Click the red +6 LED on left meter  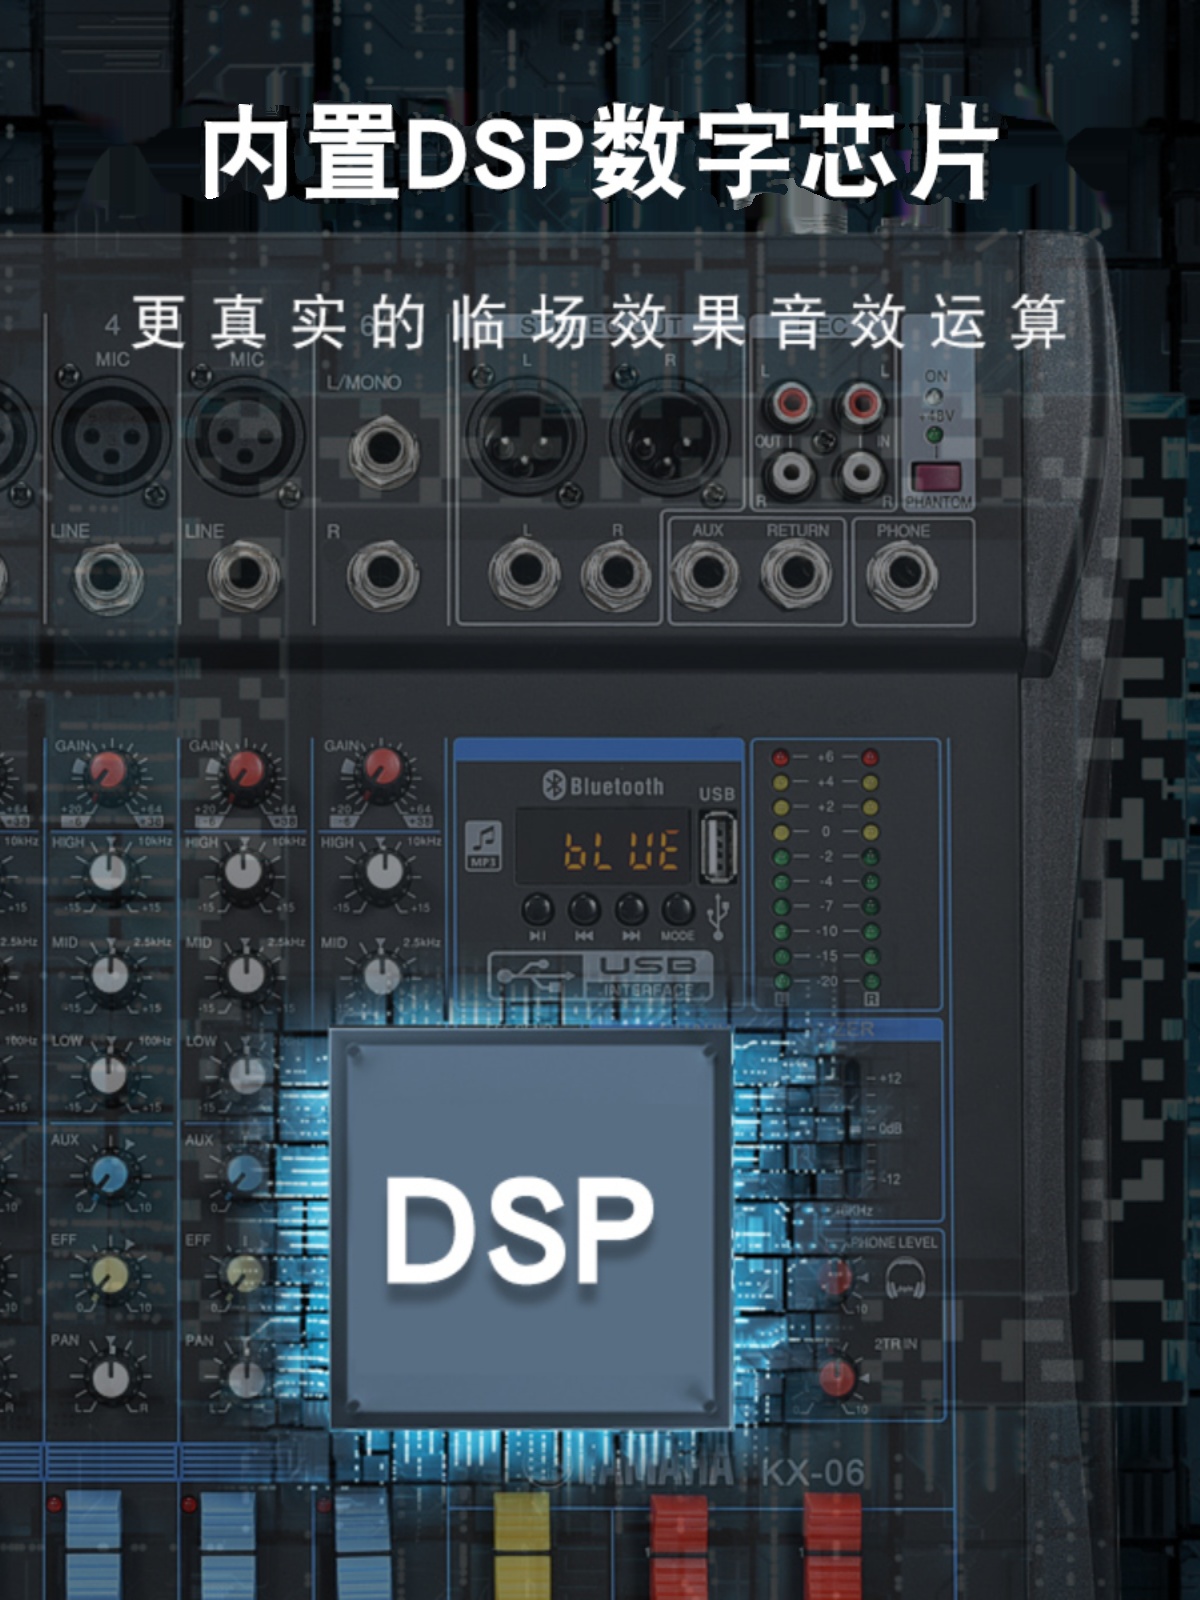click(x=781, y=757)
